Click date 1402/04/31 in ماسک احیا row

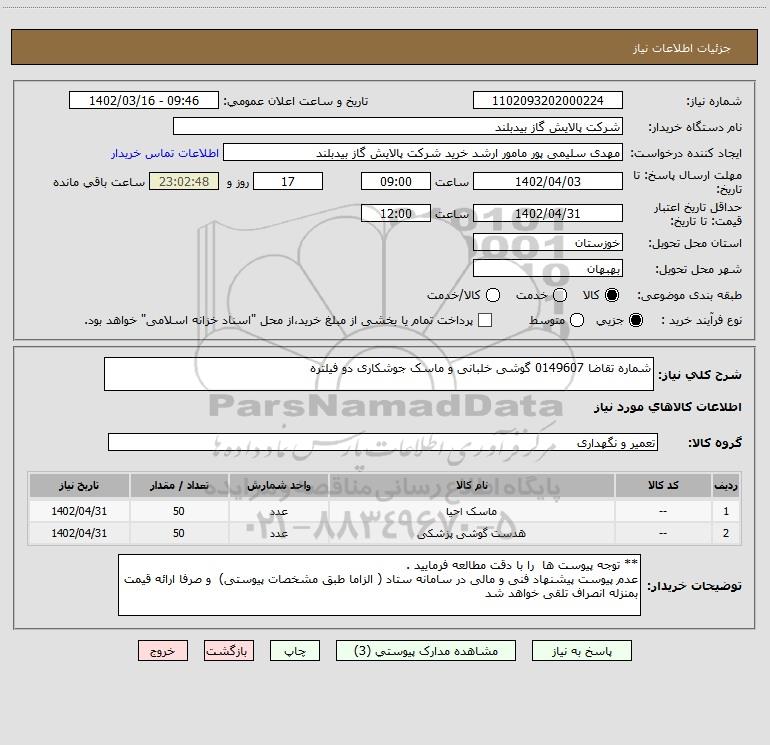click(79, 511)
